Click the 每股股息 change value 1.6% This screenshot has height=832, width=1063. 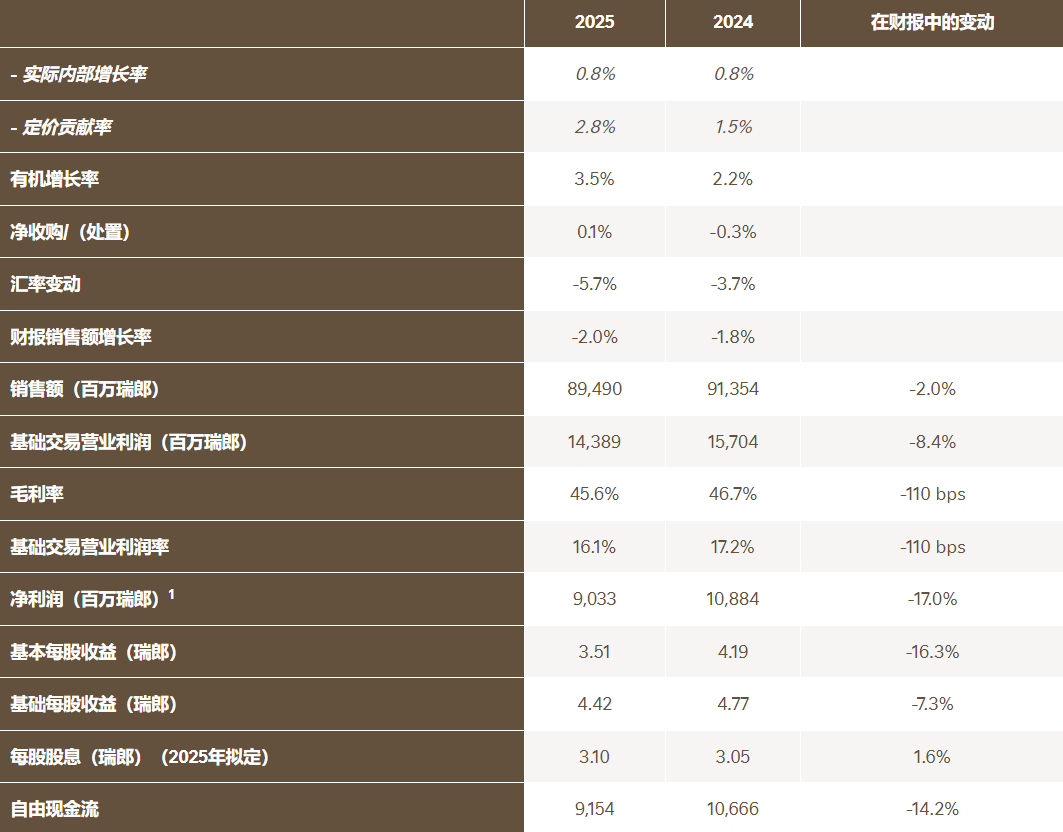point(932,757)
